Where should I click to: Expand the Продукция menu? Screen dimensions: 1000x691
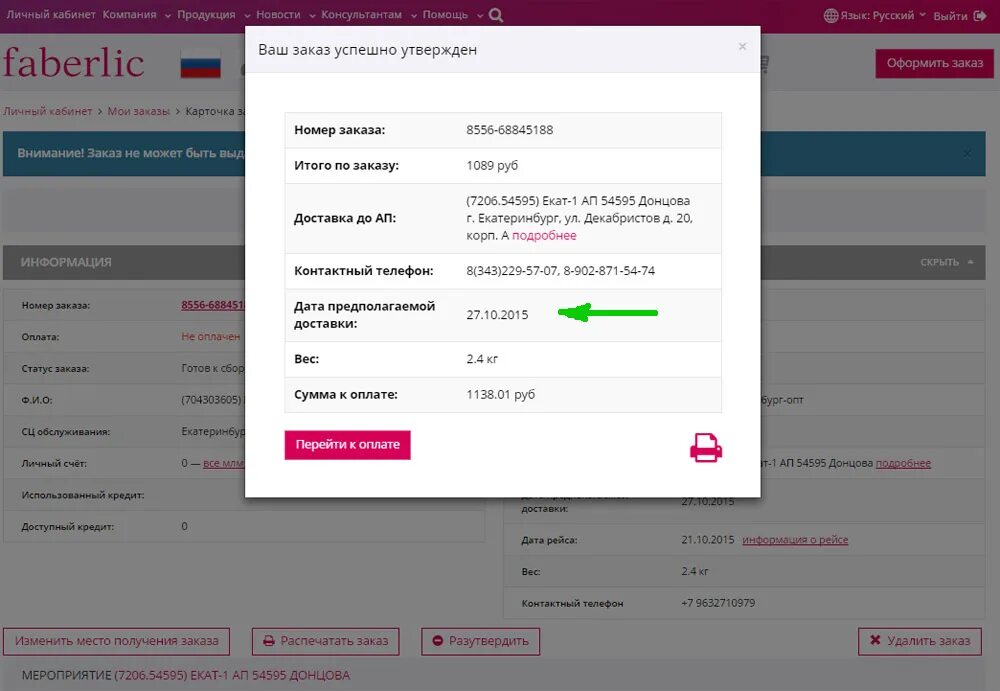point(211,15)
